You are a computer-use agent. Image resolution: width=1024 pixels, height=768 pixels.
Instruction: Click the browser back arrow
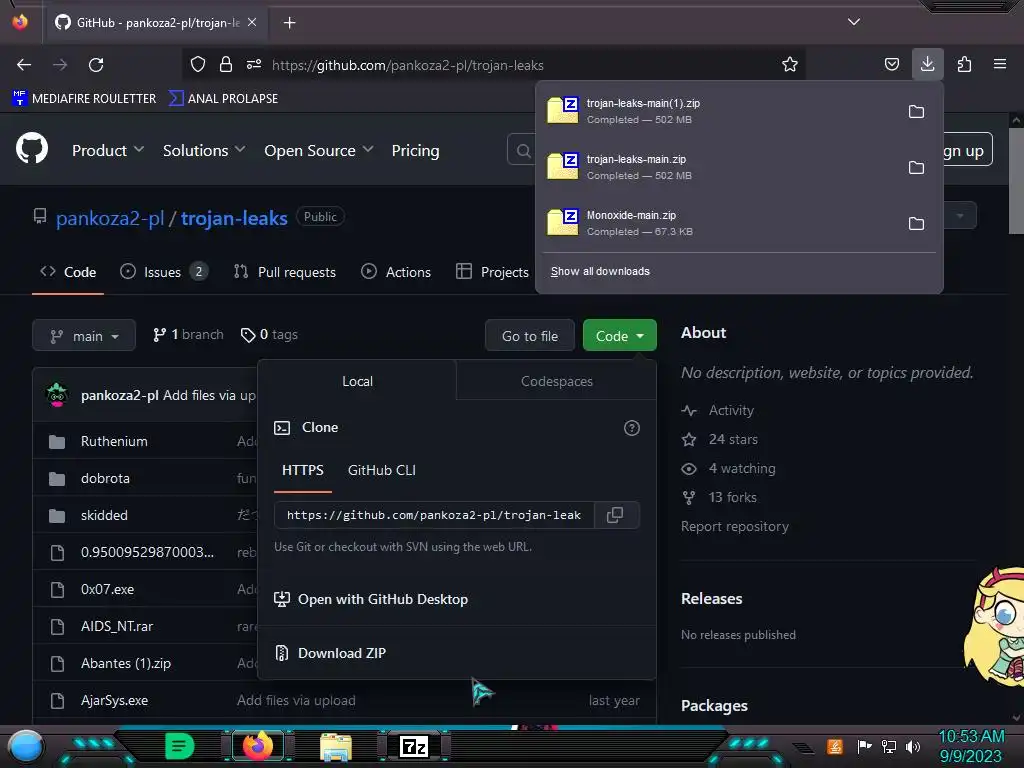click(24, 65)
